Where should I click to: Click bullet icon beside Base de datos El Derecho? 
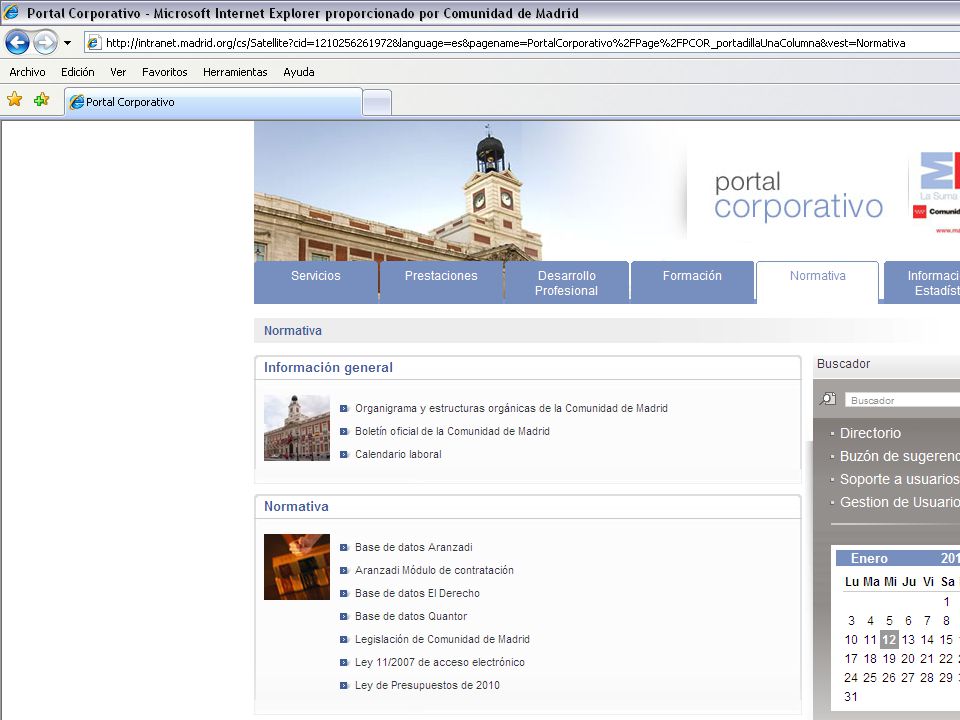(344, 593)
